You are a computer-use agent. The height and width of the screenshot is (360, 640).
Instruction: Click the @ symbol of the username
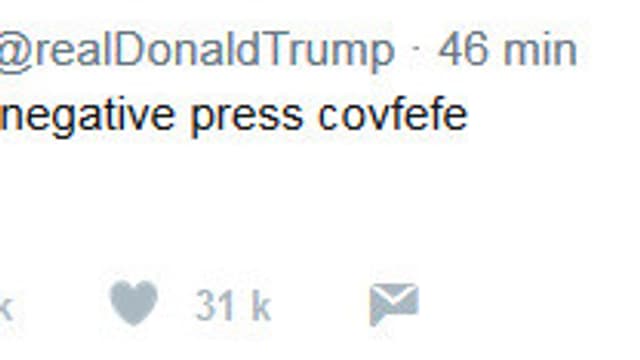pos(15,52)
